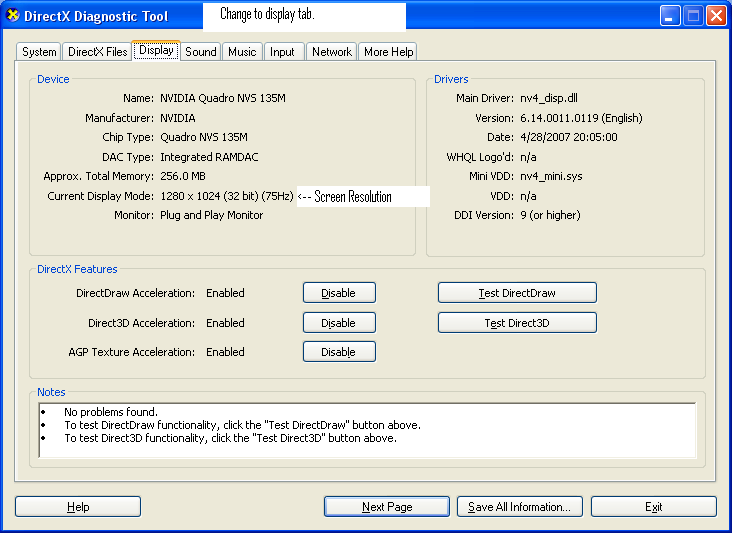Screen dimensions: 732x533
Task: Click the DirectX icon in title bar
Action: 13,15
